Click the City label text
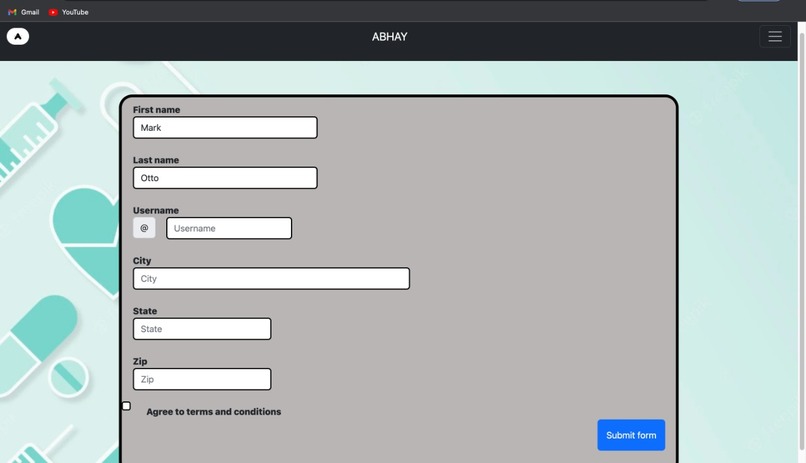806x463 pixels. pos(142,261)
